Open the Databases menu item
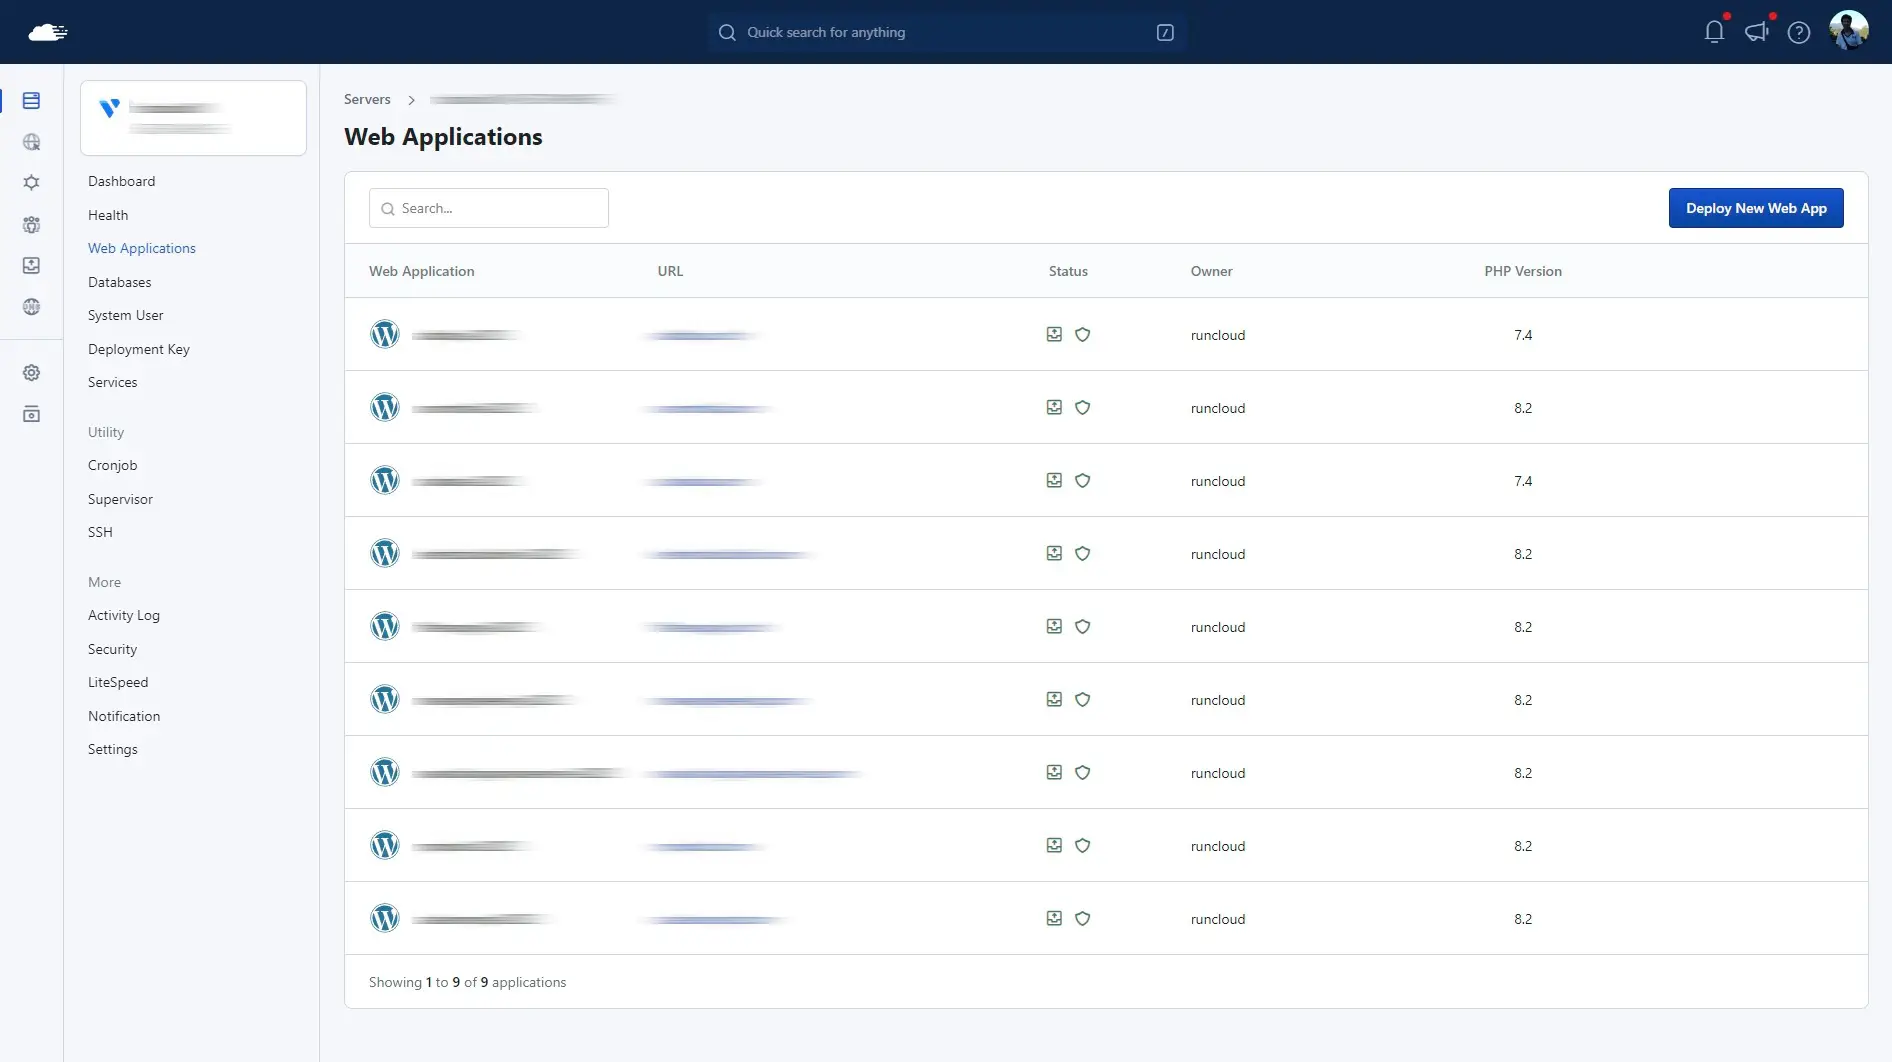This screenshot has height=1062, width=1892. 119,282
